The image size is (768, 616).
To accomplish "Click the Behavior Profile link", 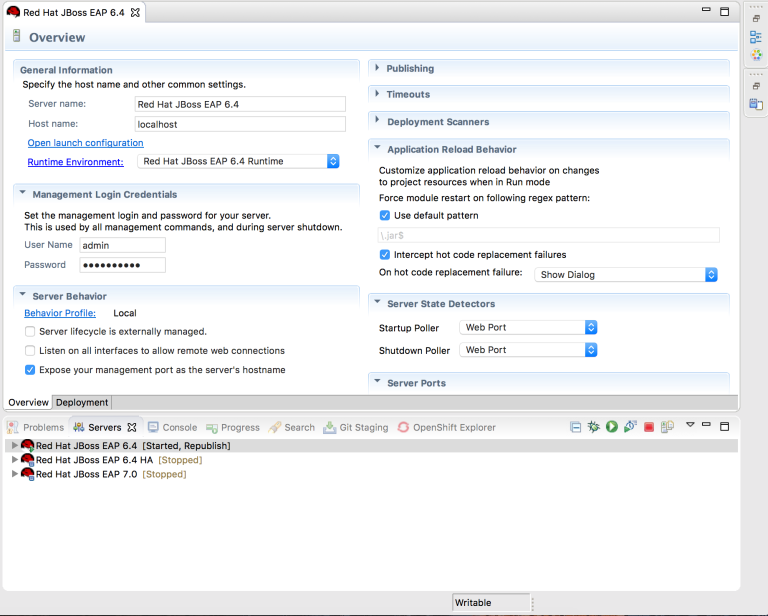I will point(60,313).
